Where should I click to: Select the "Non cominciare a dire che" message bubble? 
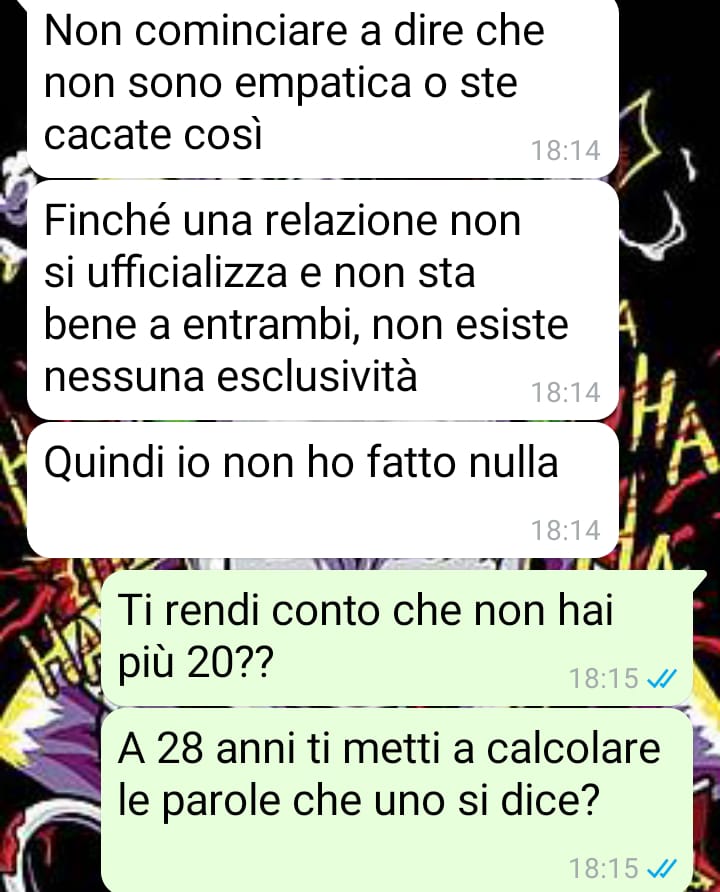click(x=322, y=86)
